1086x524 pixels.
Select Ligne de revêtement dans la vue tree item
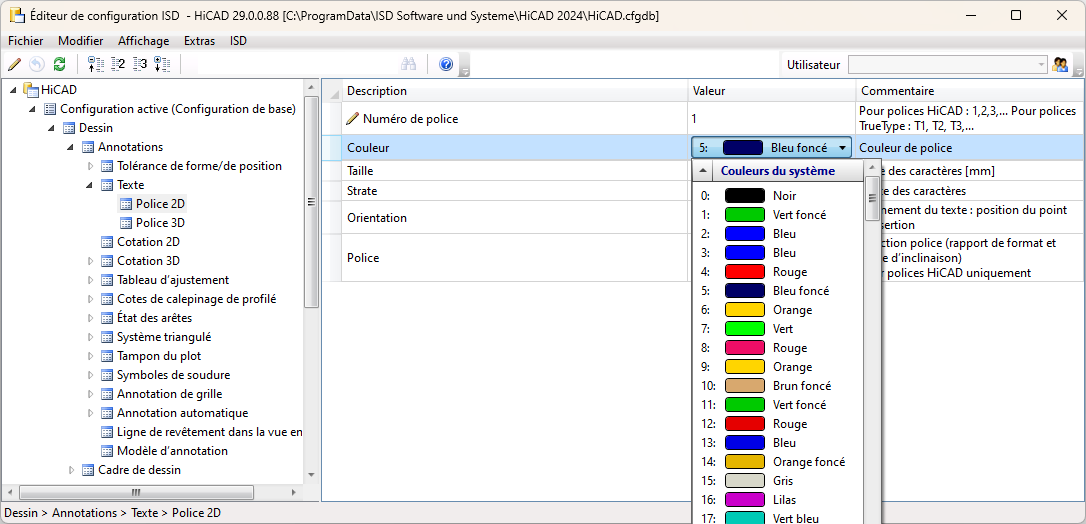coord(210,432)
